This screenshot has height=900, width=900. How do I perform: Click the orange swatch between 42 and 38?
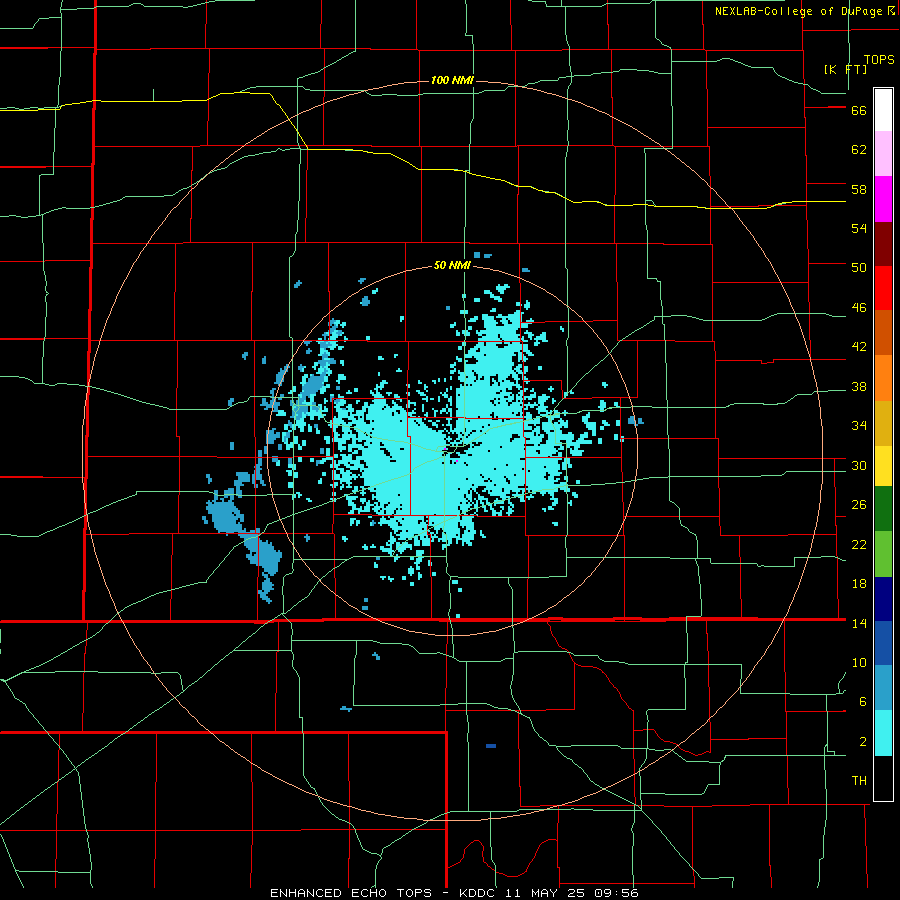point(883,378)
